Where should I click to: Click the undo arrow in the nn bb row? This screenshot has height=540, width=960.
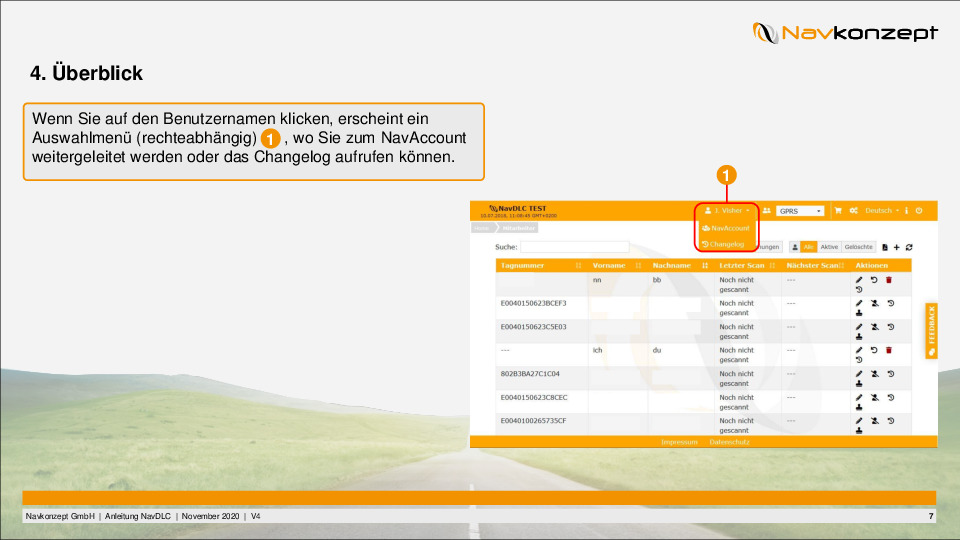(874, 280)
